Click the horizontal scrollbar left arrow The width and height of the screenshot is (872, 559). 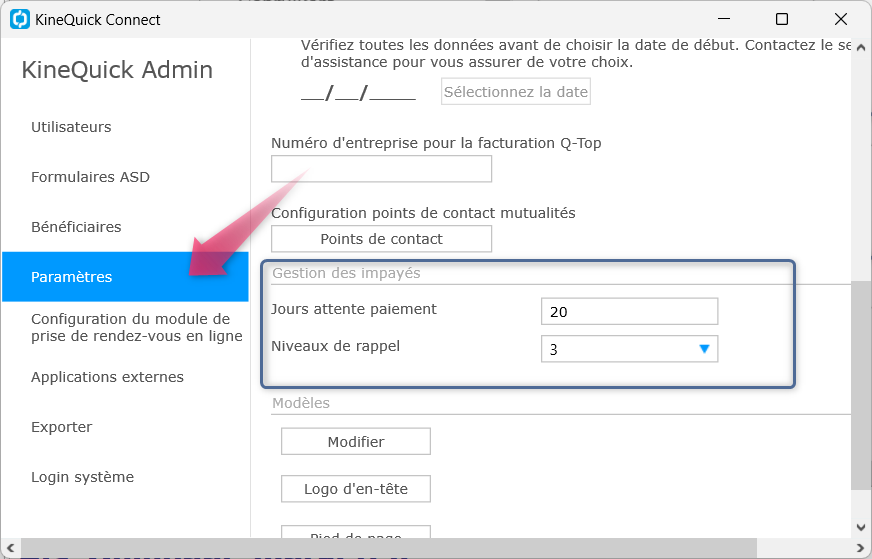click(x=10, y=548)
